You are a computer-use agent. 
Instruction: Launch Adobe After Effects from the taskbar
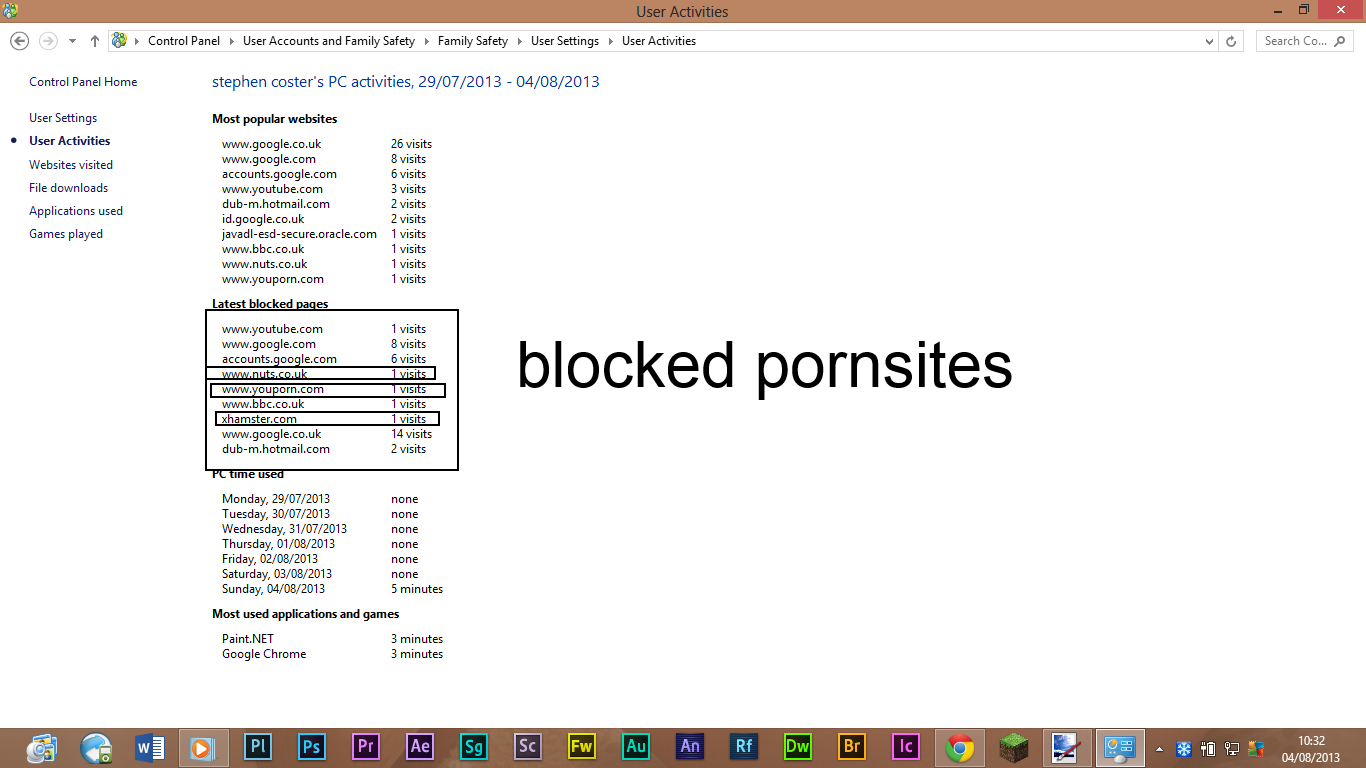point(420,746)
